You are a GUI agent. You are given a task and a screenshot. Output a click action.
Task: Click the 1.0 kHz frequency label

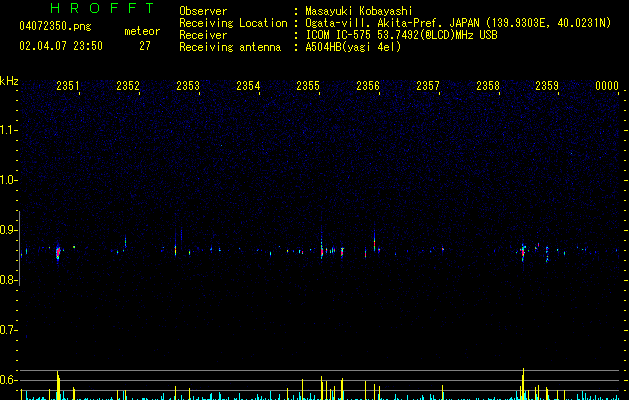click(9, 180)
